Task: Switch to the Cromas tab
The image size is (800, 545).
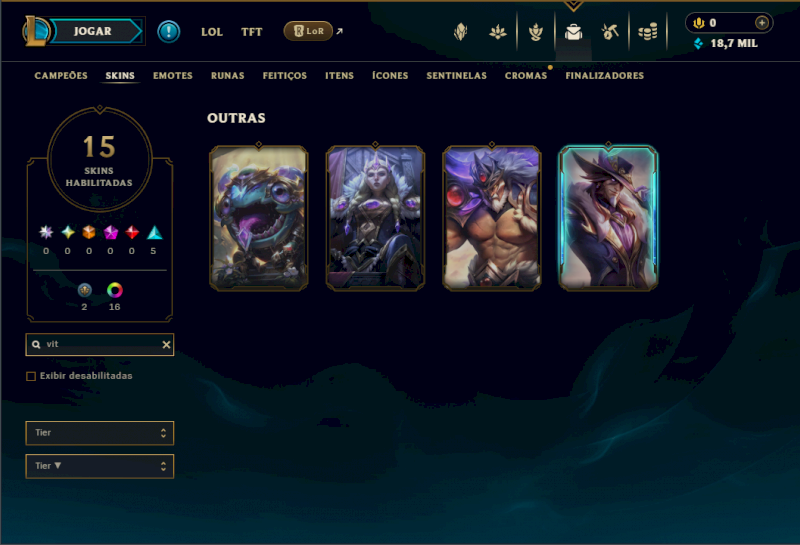Action: (x=526, y=76)
